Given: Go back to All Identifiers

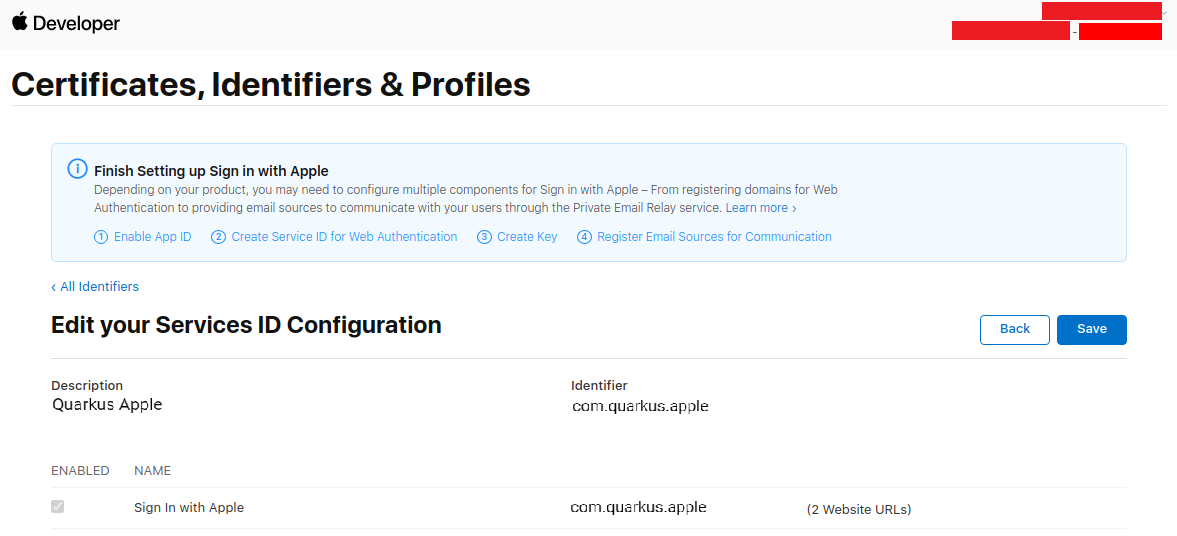Looking at the screenshot, I should tap(95, 286).
